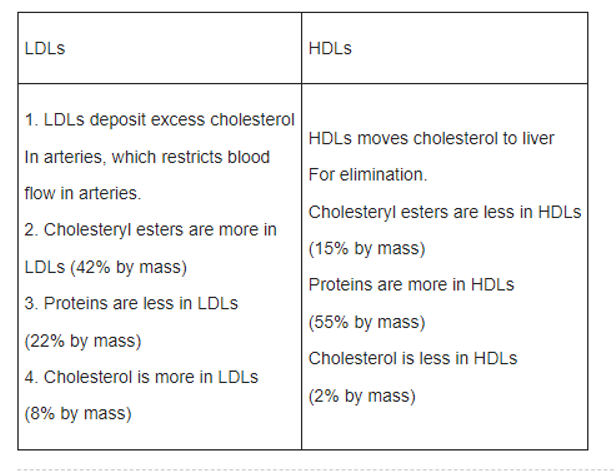Image resolution: width=615 pixels, height=472 pixels.
Task: Click the text "1. LDLs deposit excess cholesterol"
Action: pyautogui.click(x=160, y=119)
